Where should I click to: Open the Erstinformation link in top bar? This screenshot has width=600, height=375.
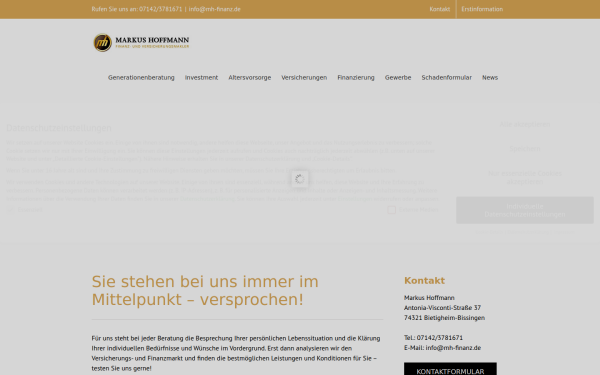pos(482,9)
